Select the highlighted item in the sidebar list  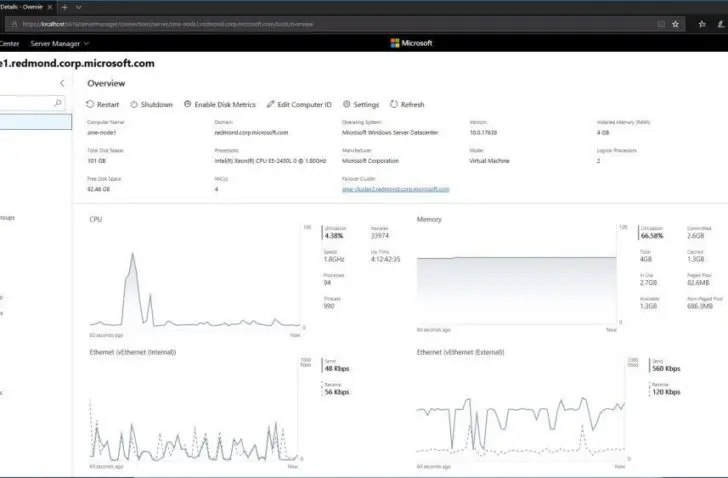pyautogui.click(x=36, y=122)
